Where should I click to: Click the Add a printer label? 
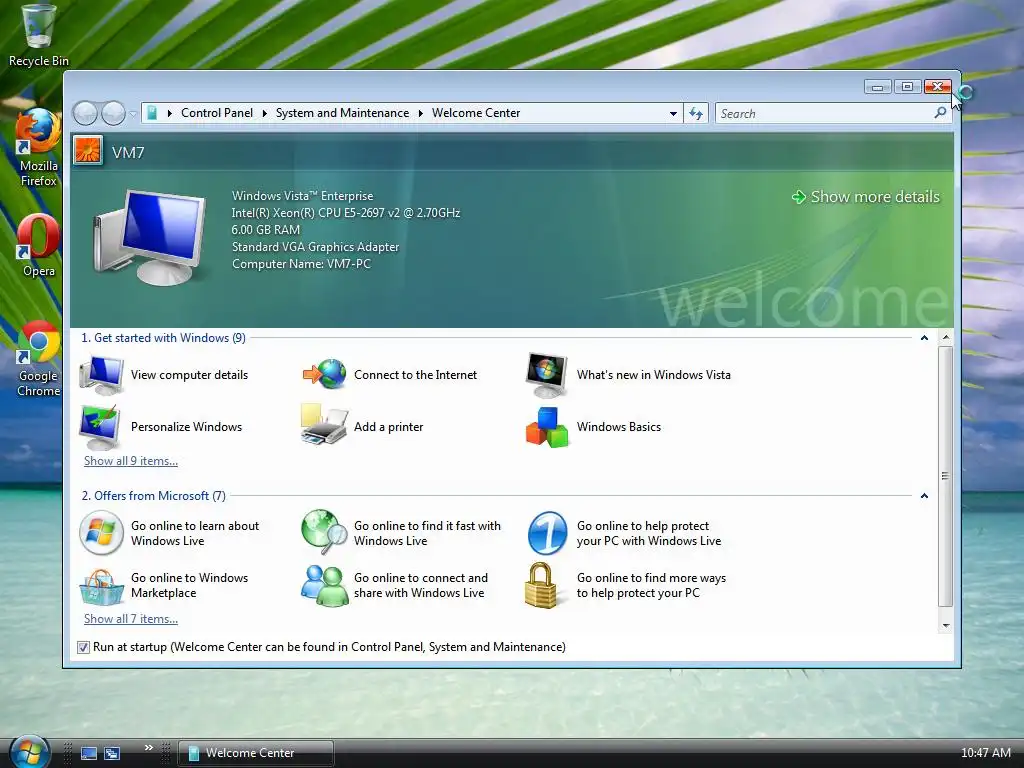coord(389,427)
